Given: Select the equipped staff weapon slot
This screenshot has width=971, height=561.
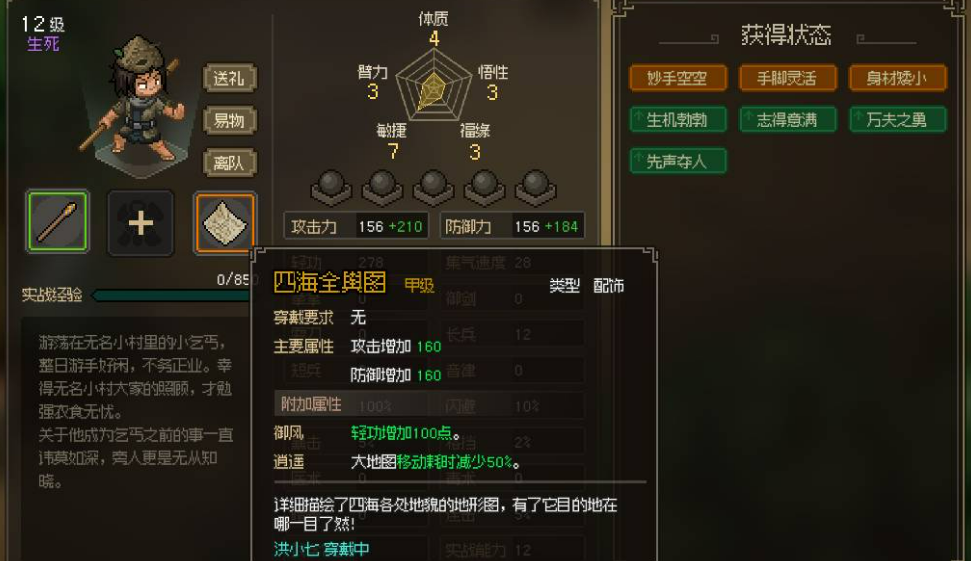Looking at the screenshot, I should 58,222.
